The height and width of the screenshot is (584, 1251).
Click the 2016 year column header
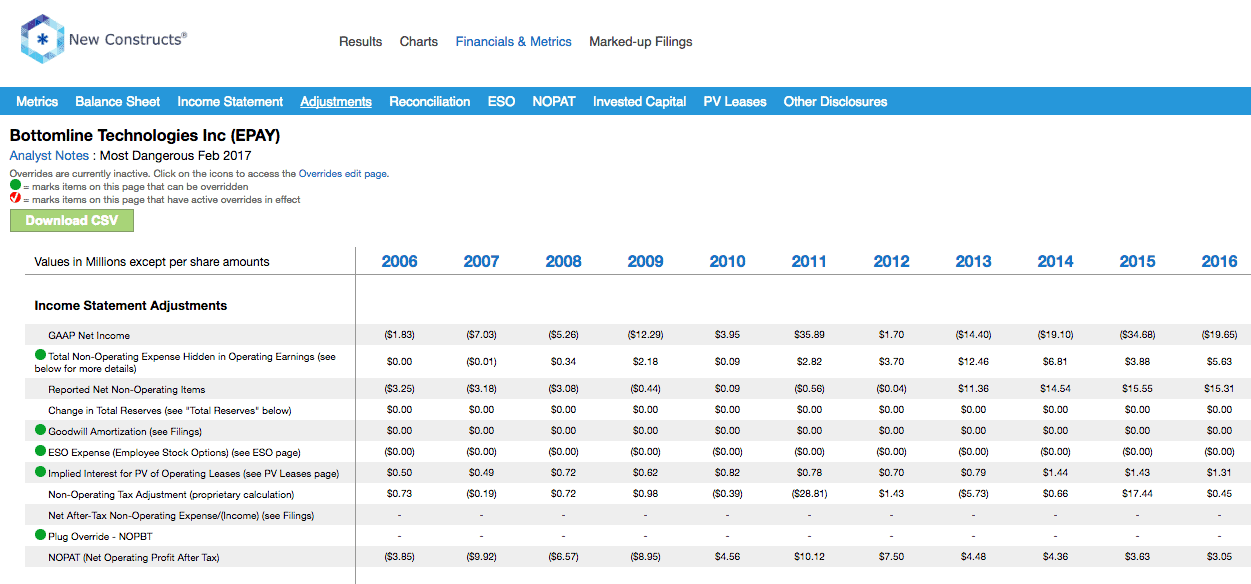[1220, 261]
